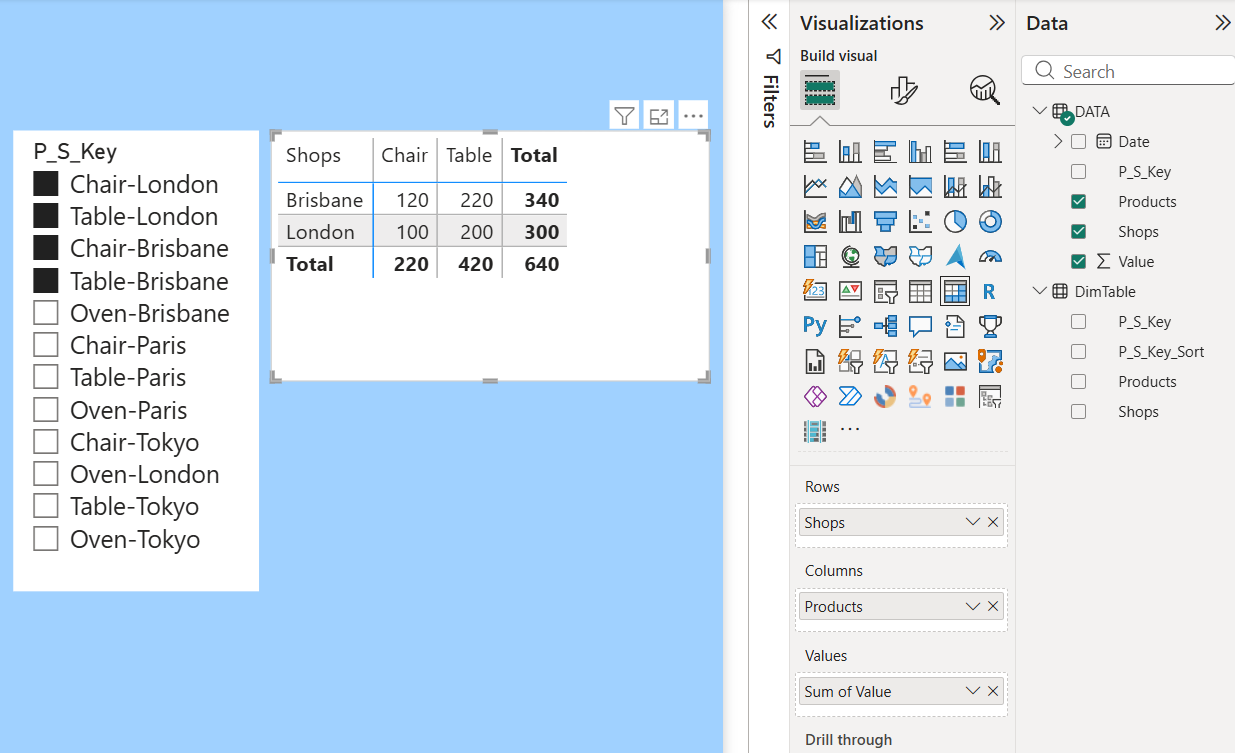Expand the Date hierarchy
Screen dimensions: 1235x753
pyautogui.click(x=1058, y=142)
